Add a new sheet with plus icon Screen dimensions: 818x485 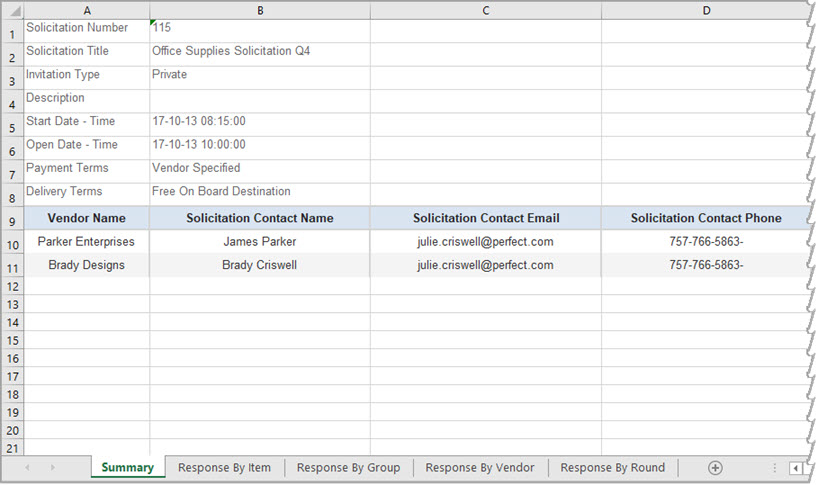(x=715, y=468)
